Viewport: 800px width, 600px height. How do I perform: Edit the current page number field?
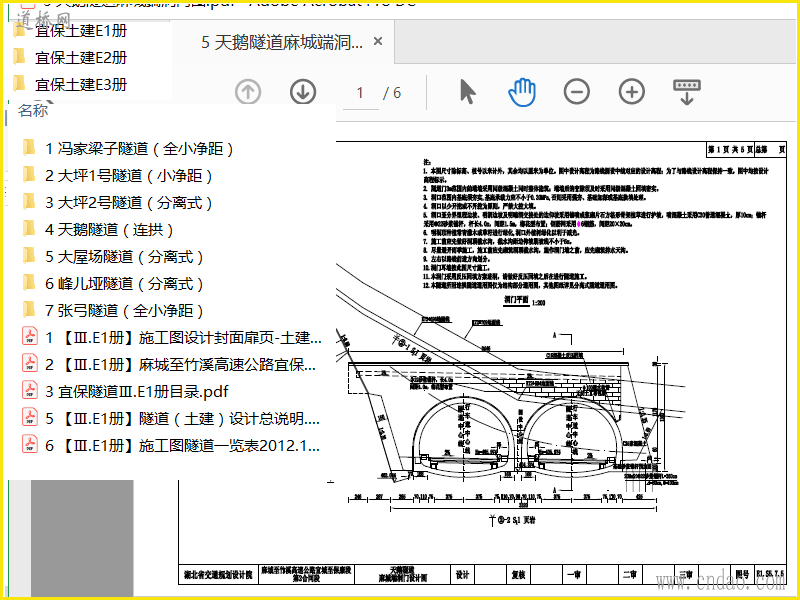click(360, 93)
